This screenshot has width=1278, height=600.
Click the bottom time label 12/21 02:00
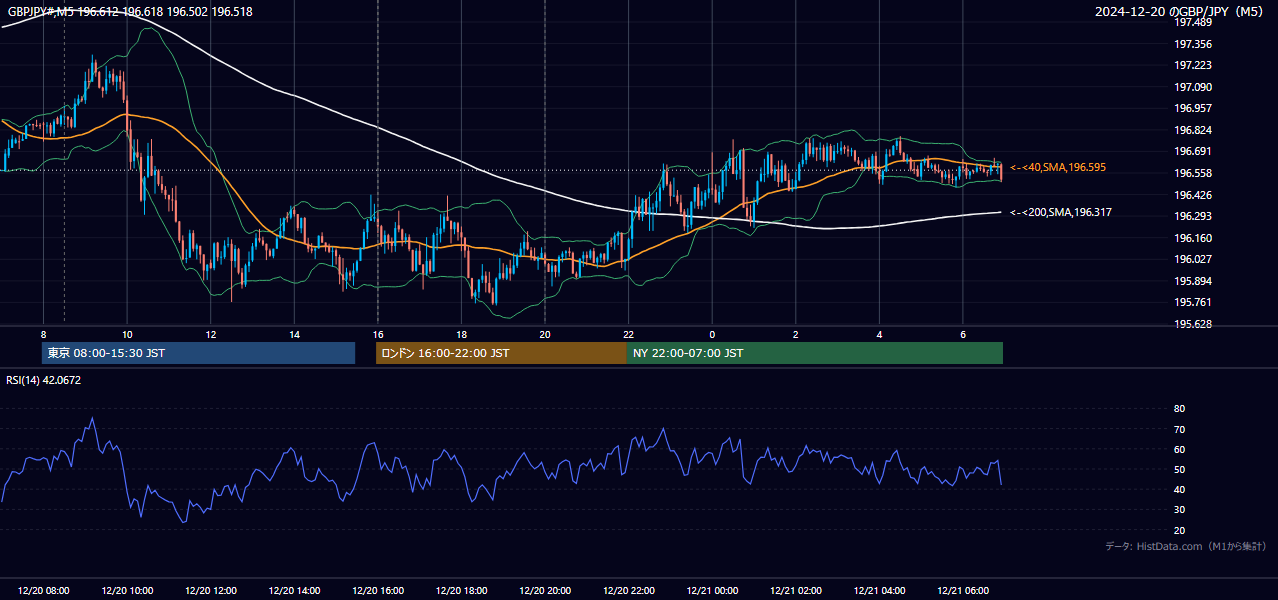(x=796, y=591)
